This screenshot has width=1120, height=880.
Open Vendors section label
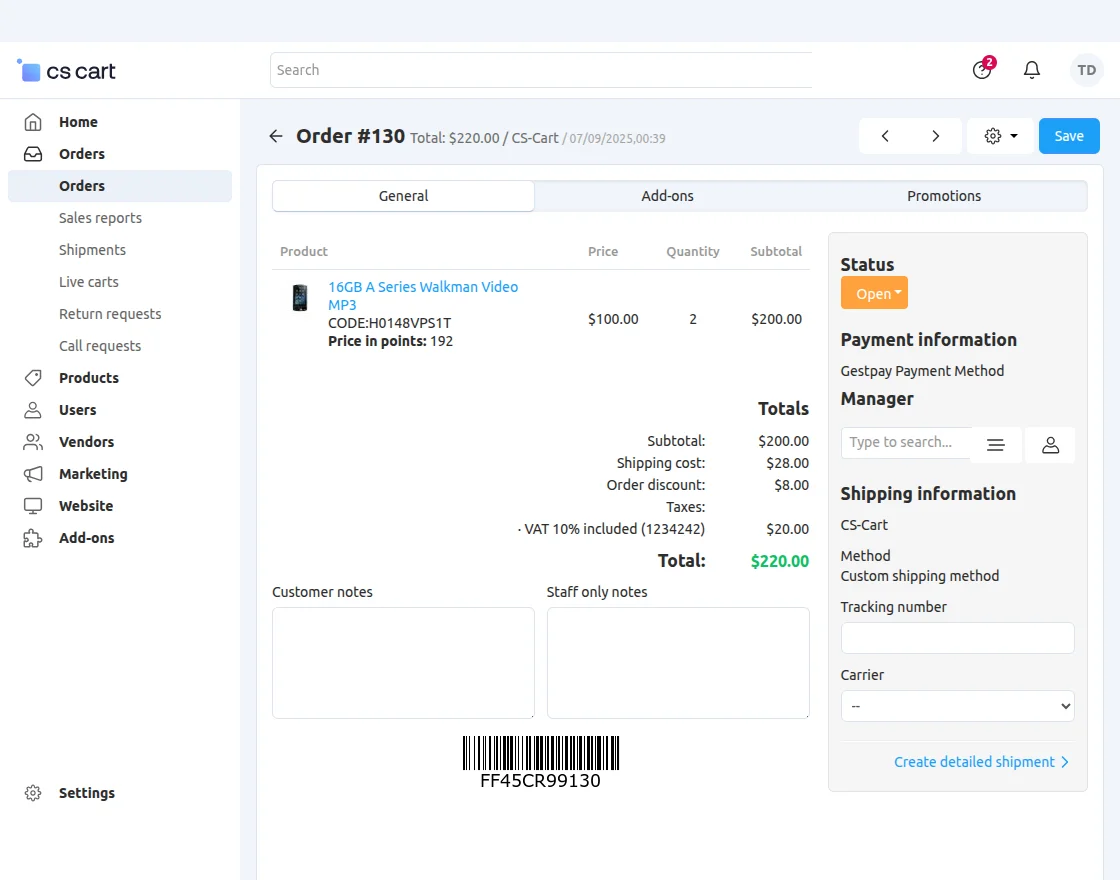point(86,442)
